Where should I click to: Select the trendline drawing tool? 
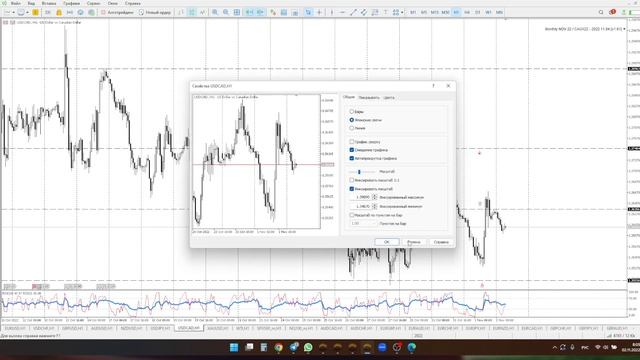(x=353, y=12)
